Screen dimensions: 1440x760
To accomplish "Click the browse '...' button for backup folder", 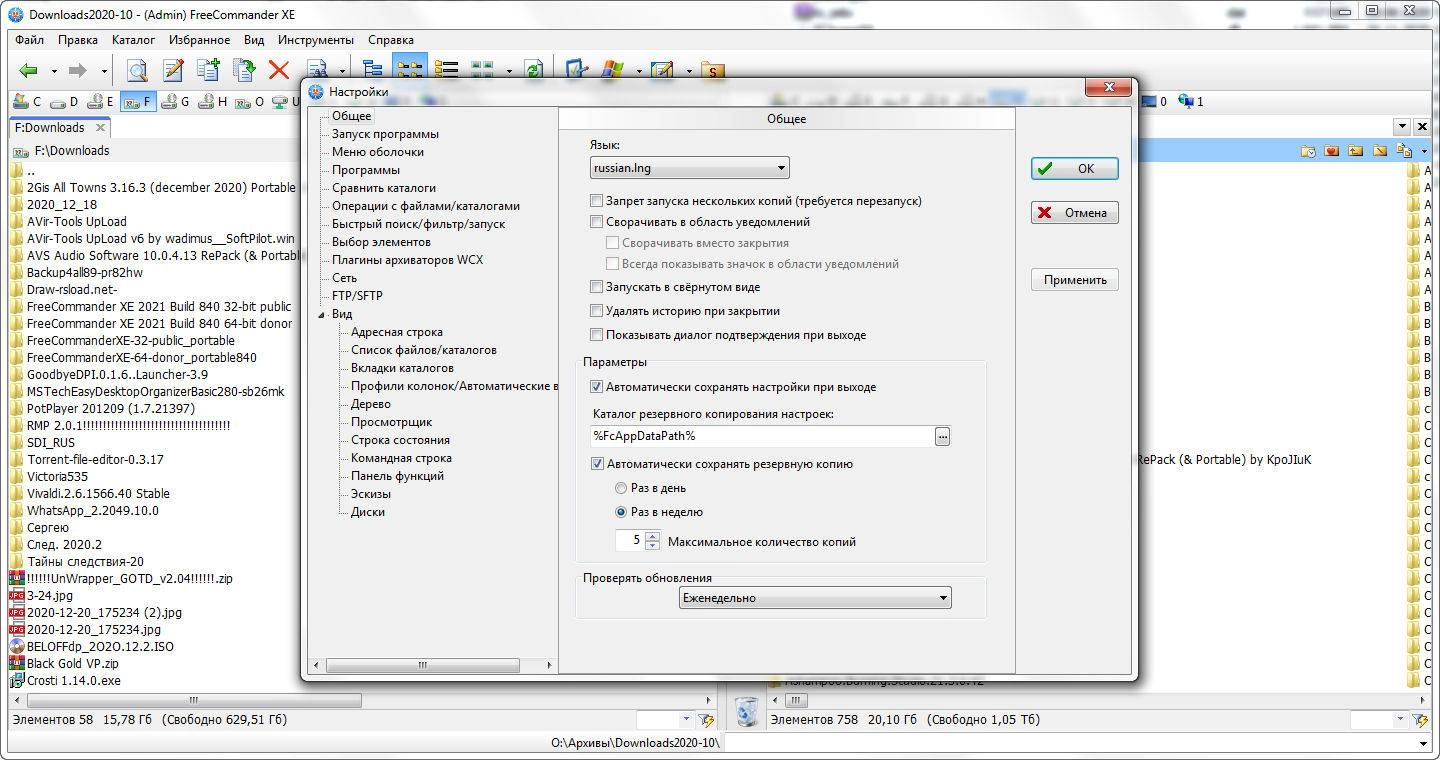I will pos(942,436).
